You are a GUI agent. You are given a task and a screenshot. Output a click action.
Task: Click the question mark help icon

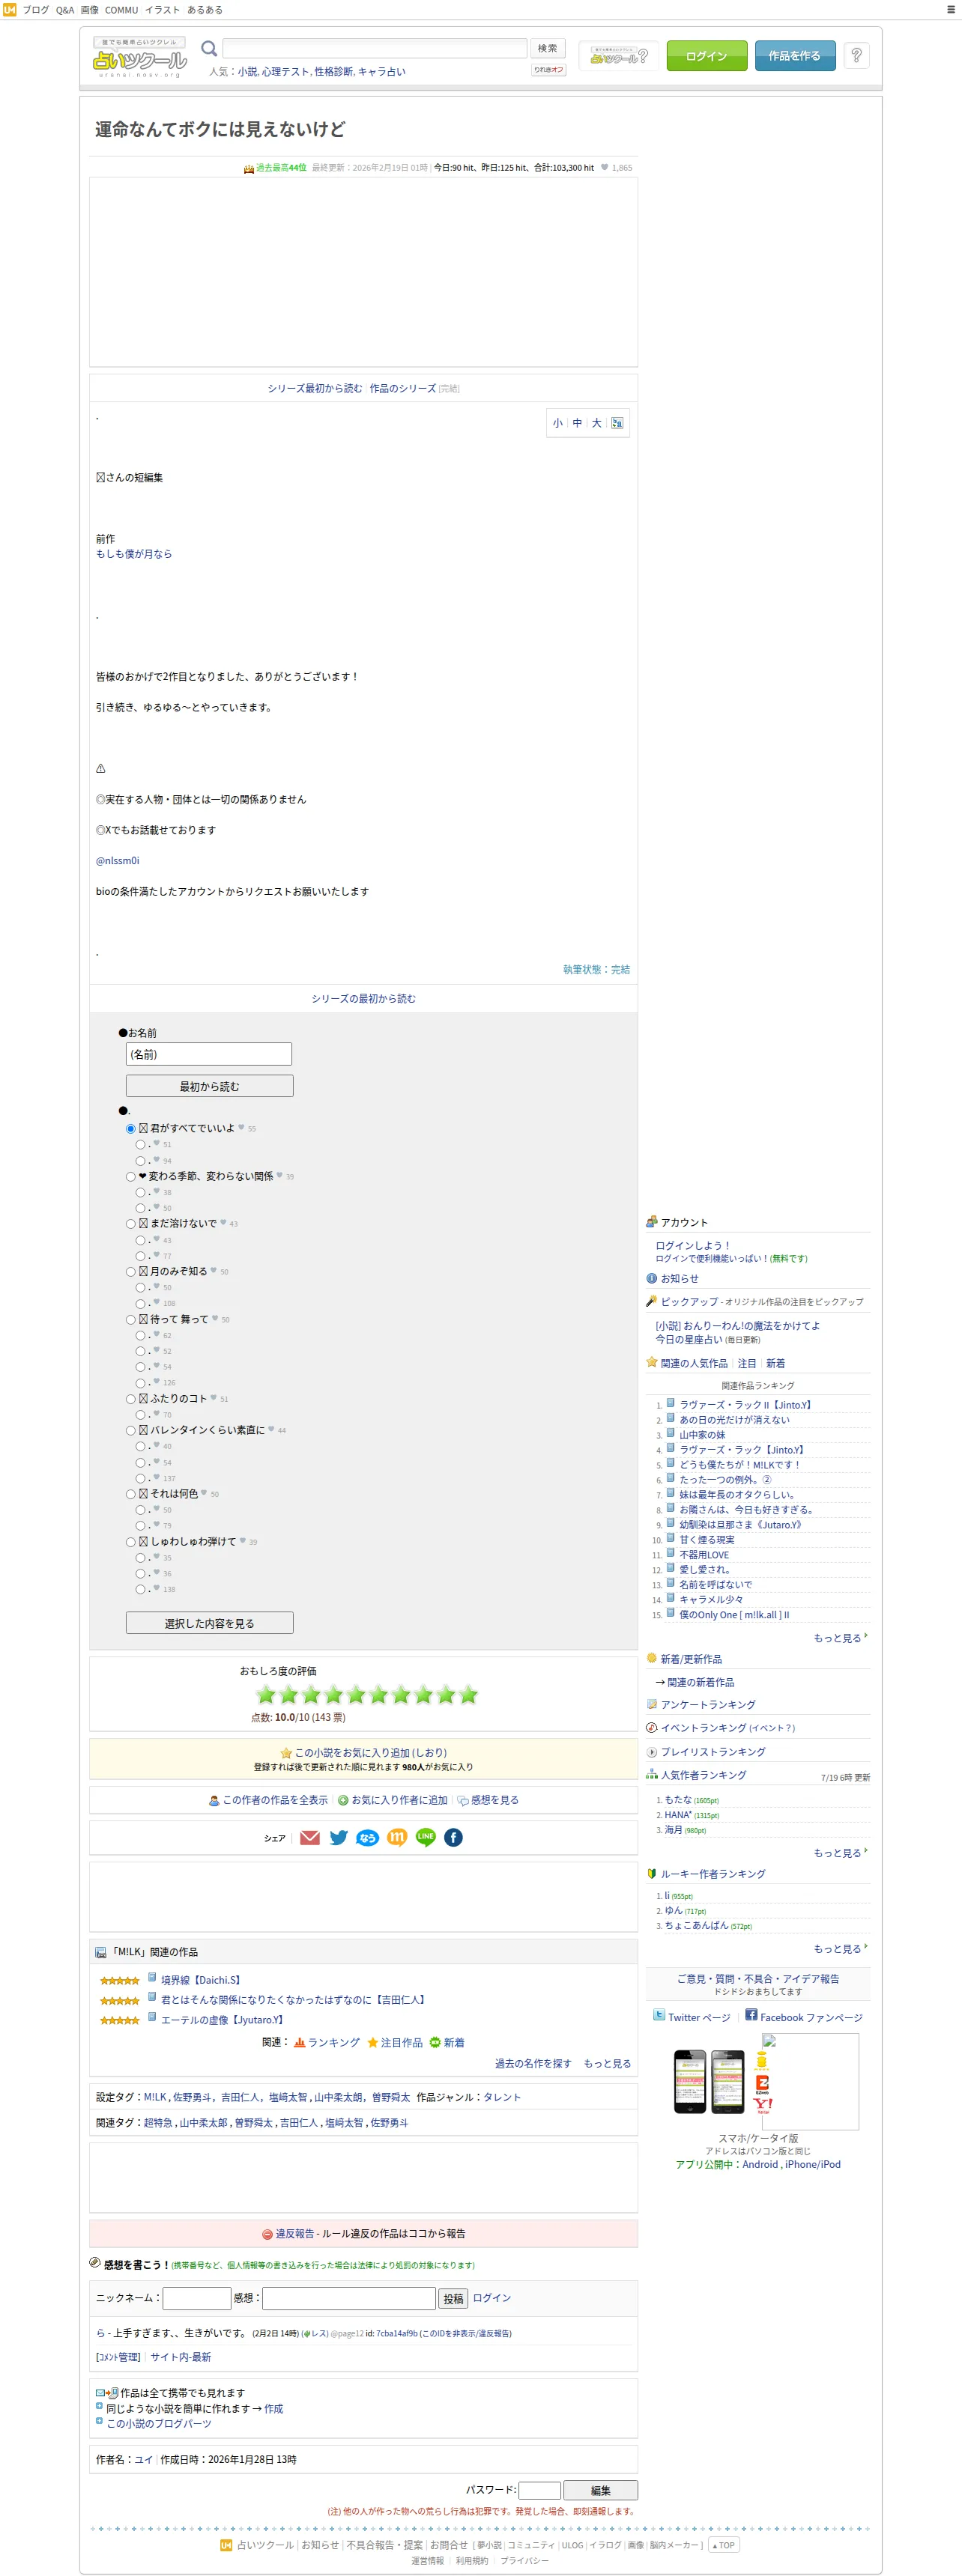tap(856, 56)
